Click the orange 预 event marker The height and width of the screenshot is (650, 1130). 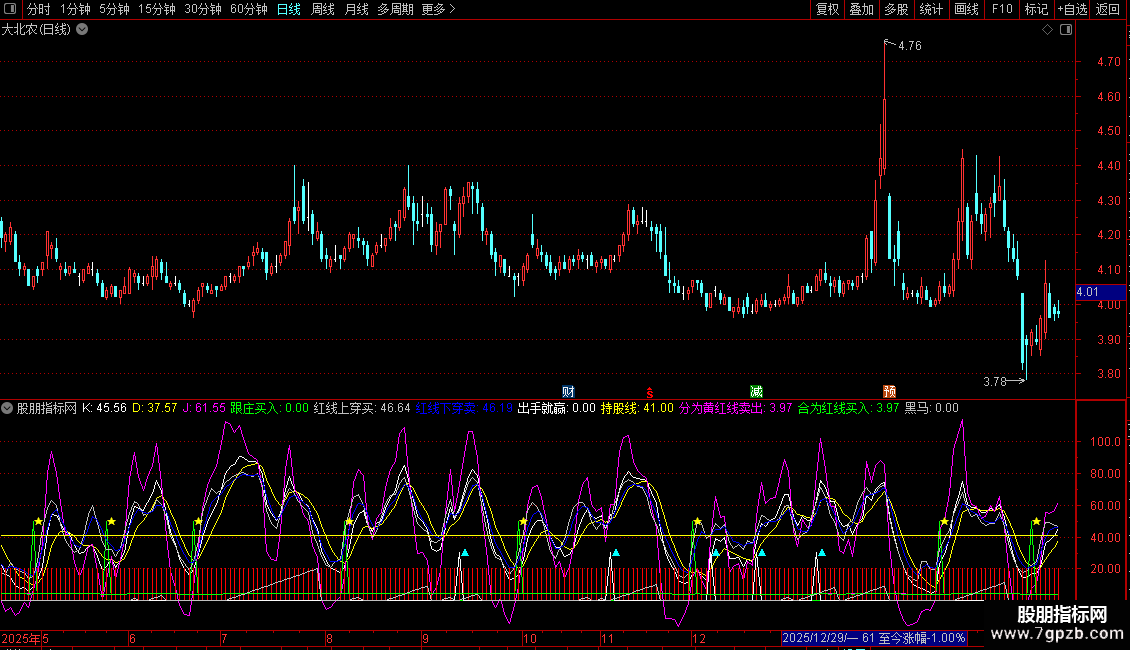(x=889, y=391)
